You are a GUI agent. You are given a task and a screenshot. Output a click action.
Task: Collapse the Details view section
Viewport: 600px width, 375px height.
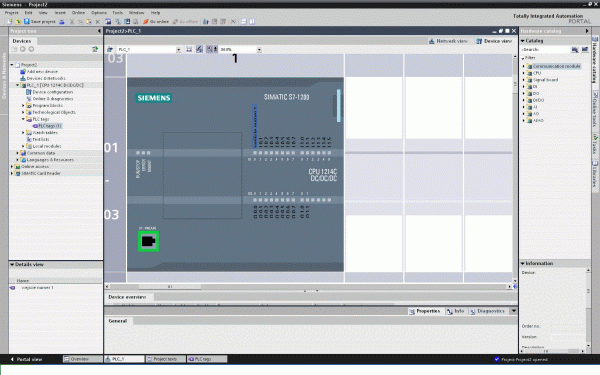(12, 264)
